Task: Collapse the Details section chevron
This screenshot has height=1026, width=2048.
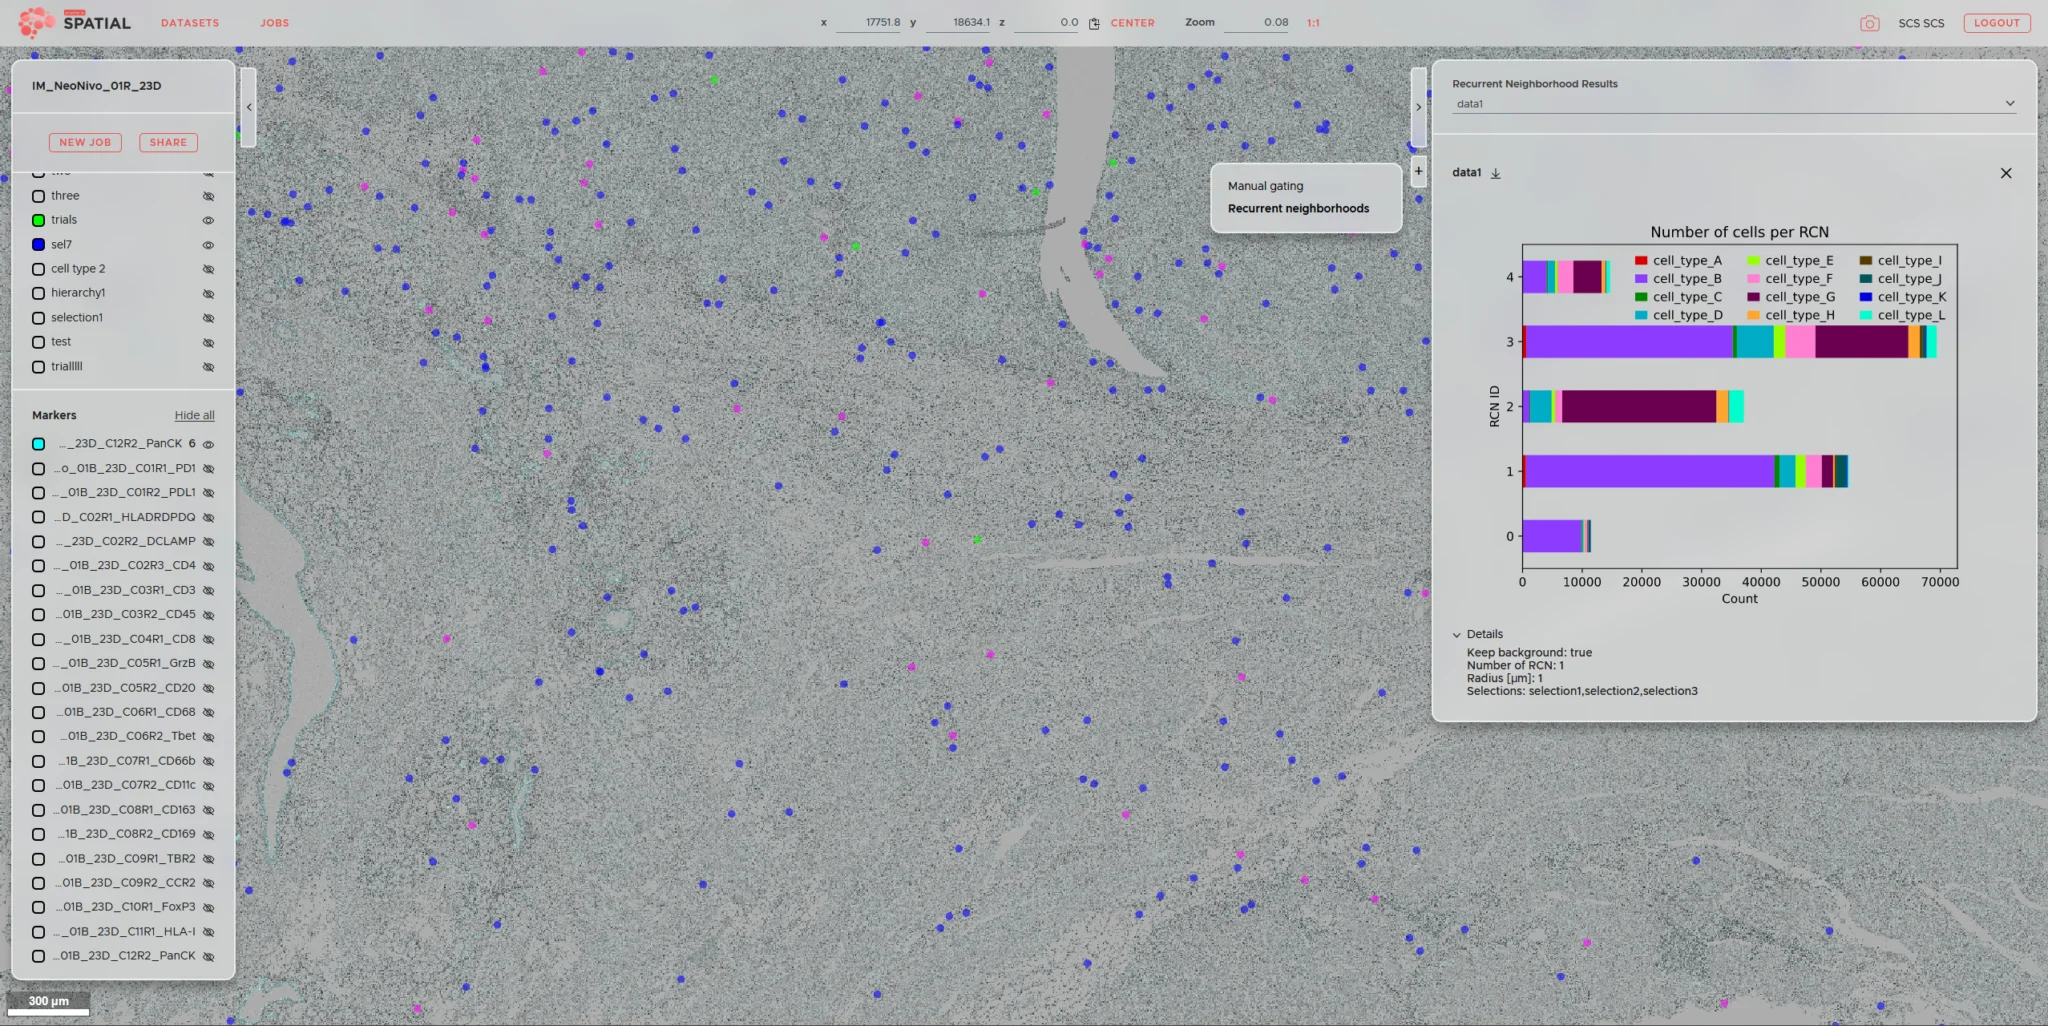Action: point(1457,635)
